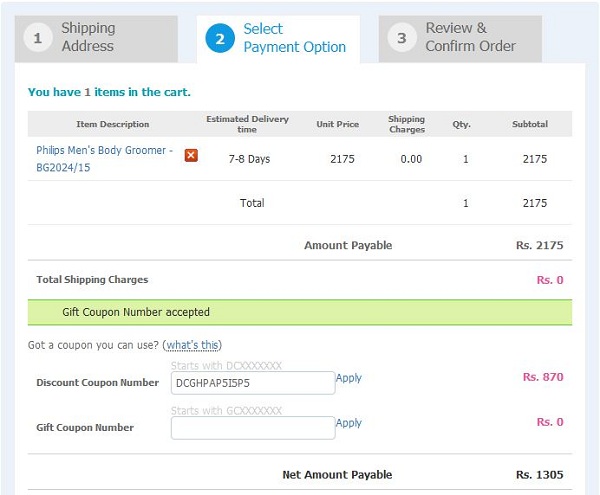Apply the Gift Coupon Number

point(349,423)
